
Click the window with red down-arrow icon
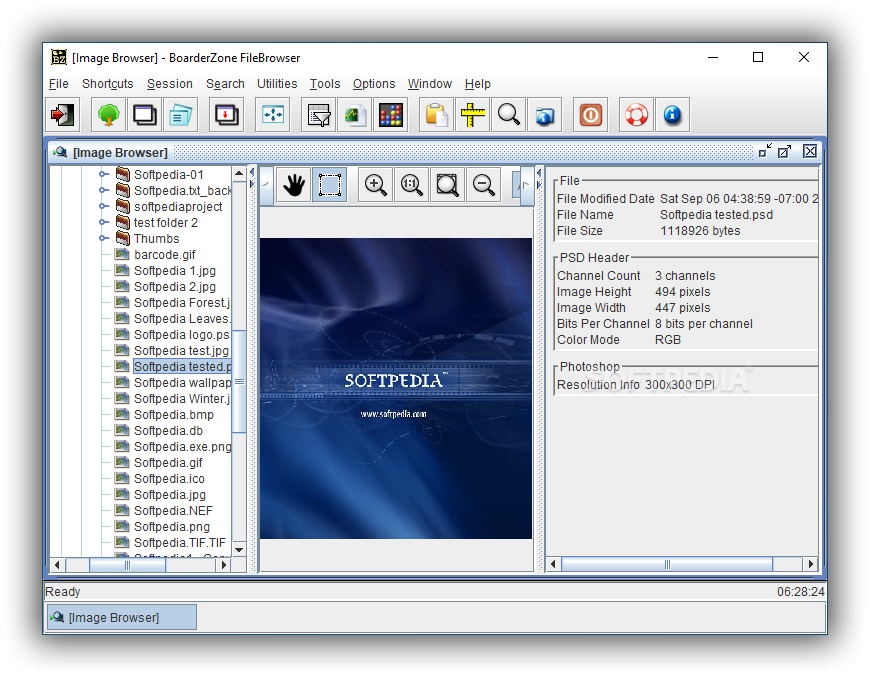pyautogui.click(x=226, y=115)
